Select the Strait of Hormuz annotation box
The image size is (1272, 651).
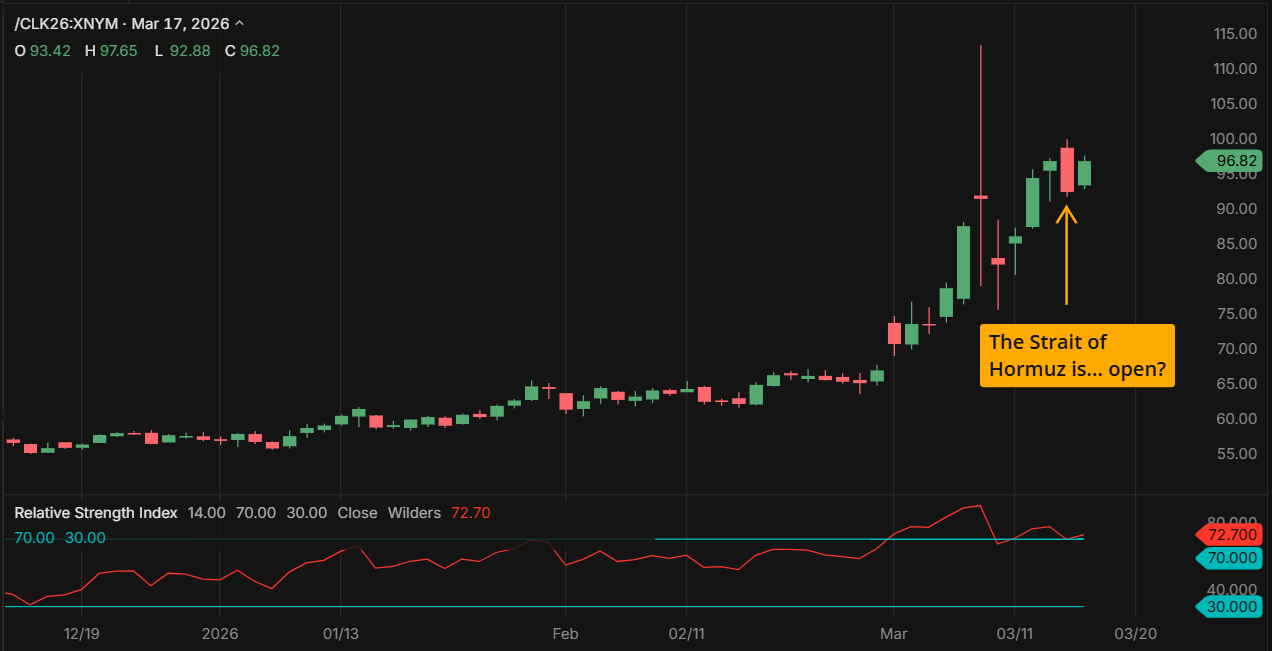(x=1077, y=355)
